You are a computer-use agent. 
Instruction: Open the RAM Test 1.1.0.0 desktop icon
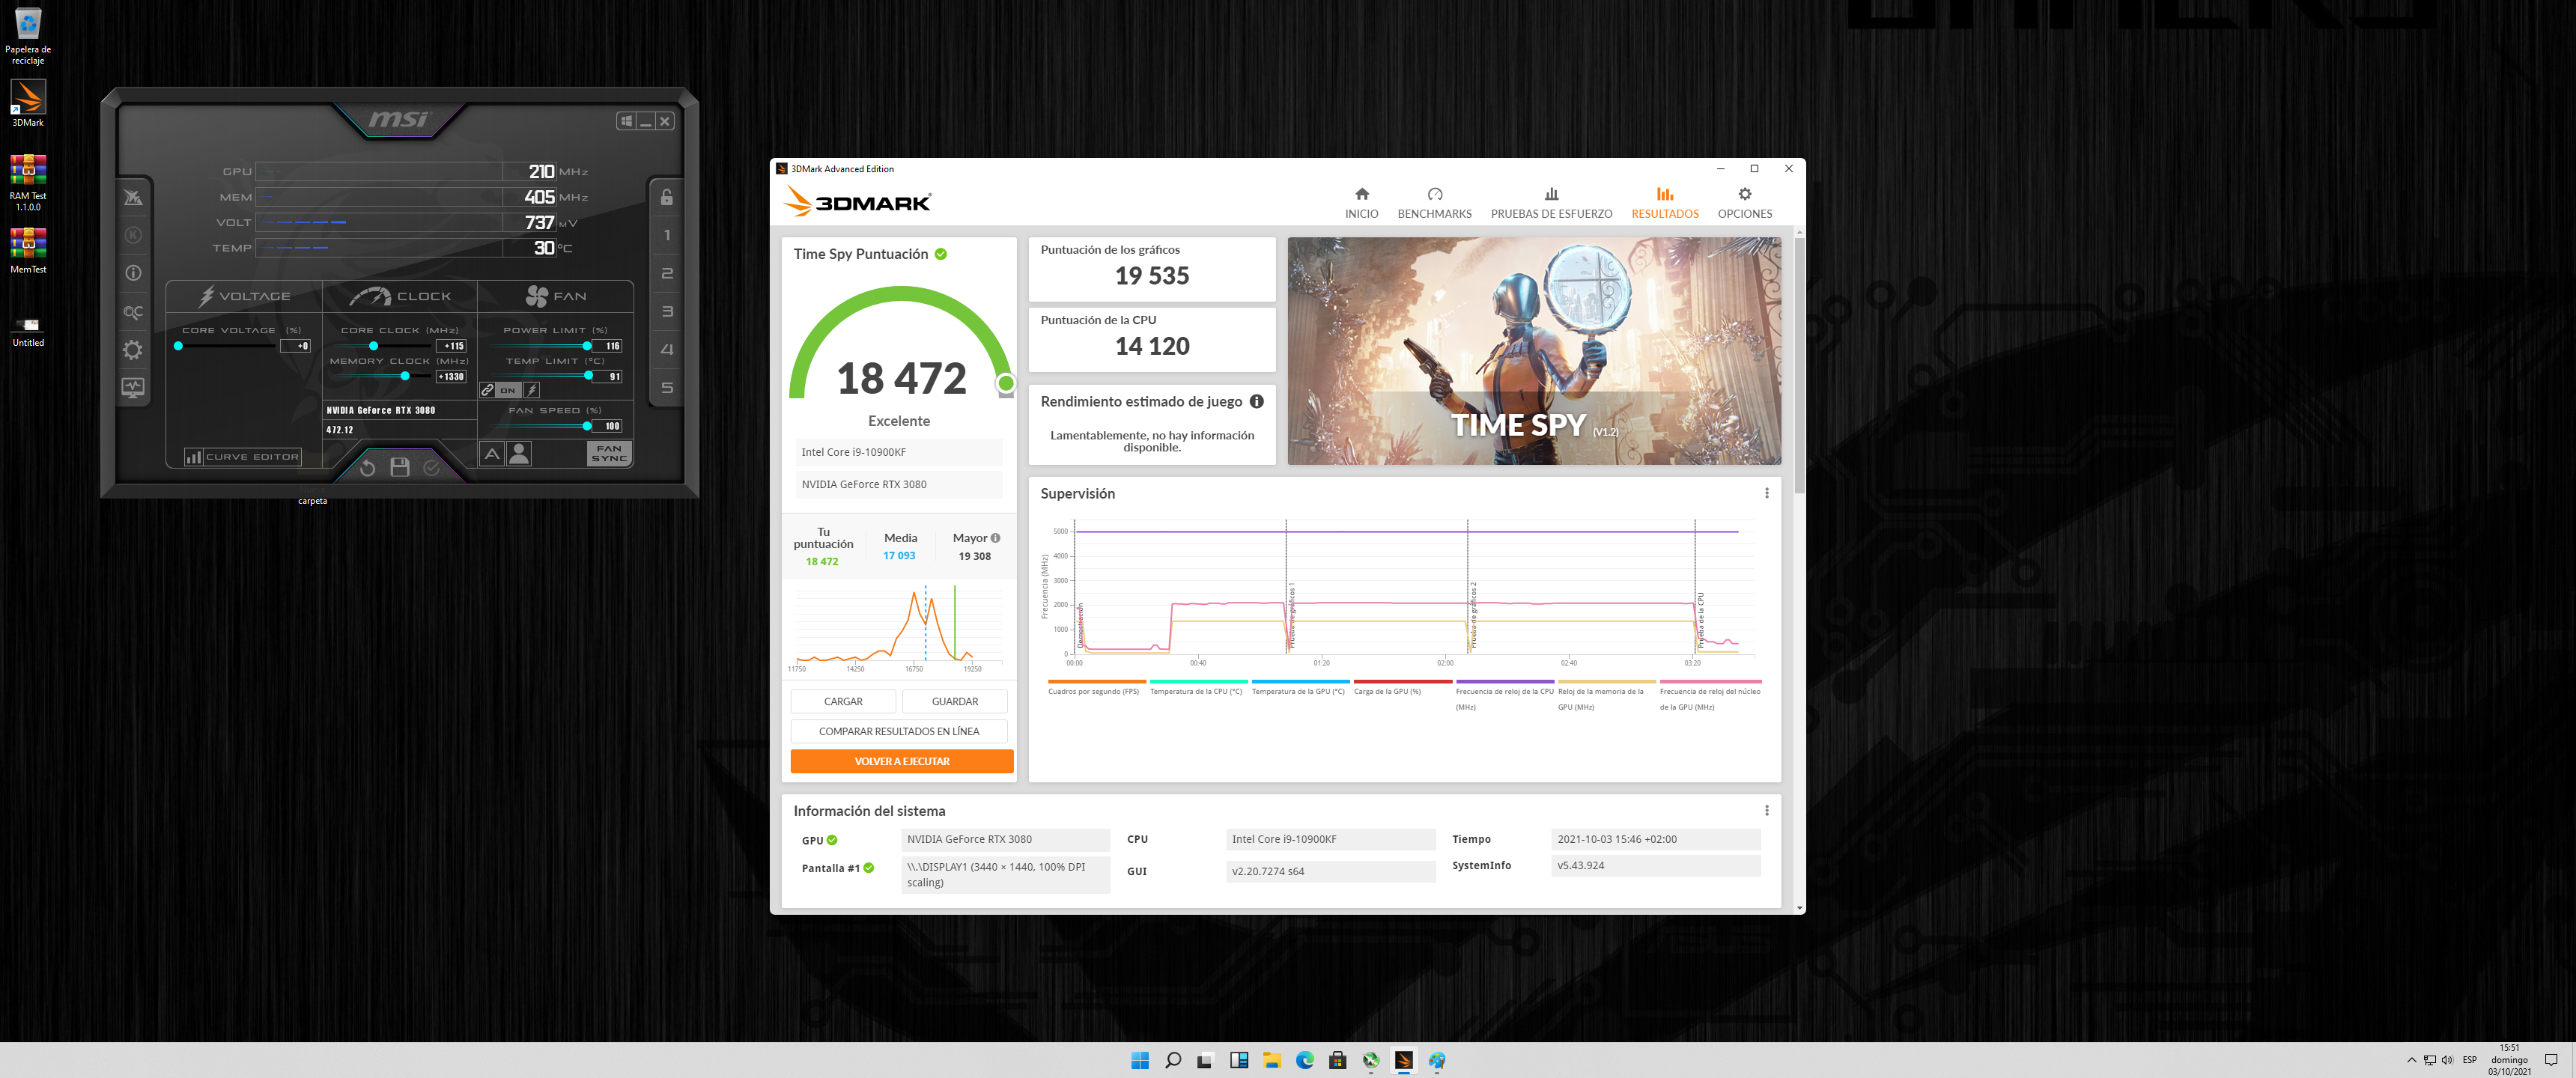[28, 183]
